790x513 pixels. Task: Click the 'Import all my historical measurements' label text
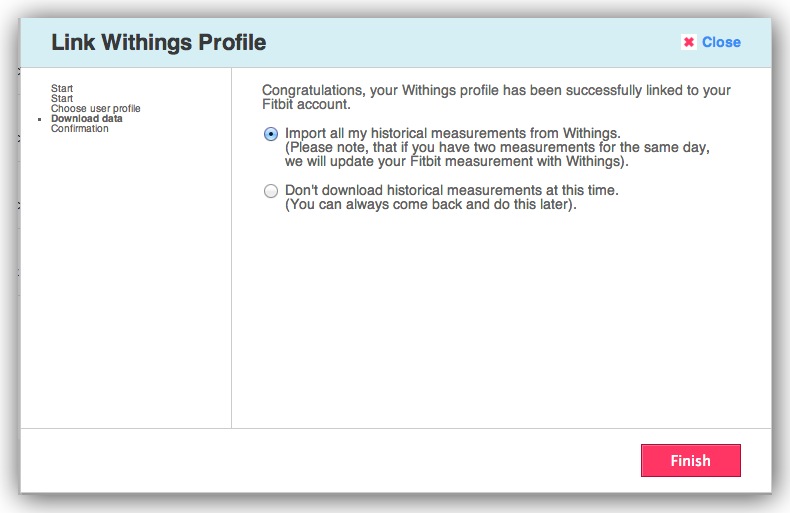point(453,133)
